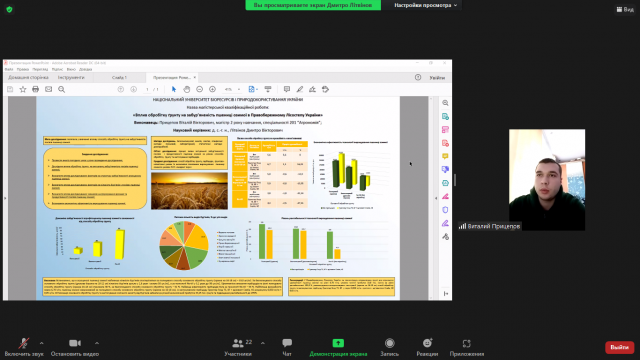Add the document to starred favorites
Viewport: 640px width, 360px height.
coord(23,89)
